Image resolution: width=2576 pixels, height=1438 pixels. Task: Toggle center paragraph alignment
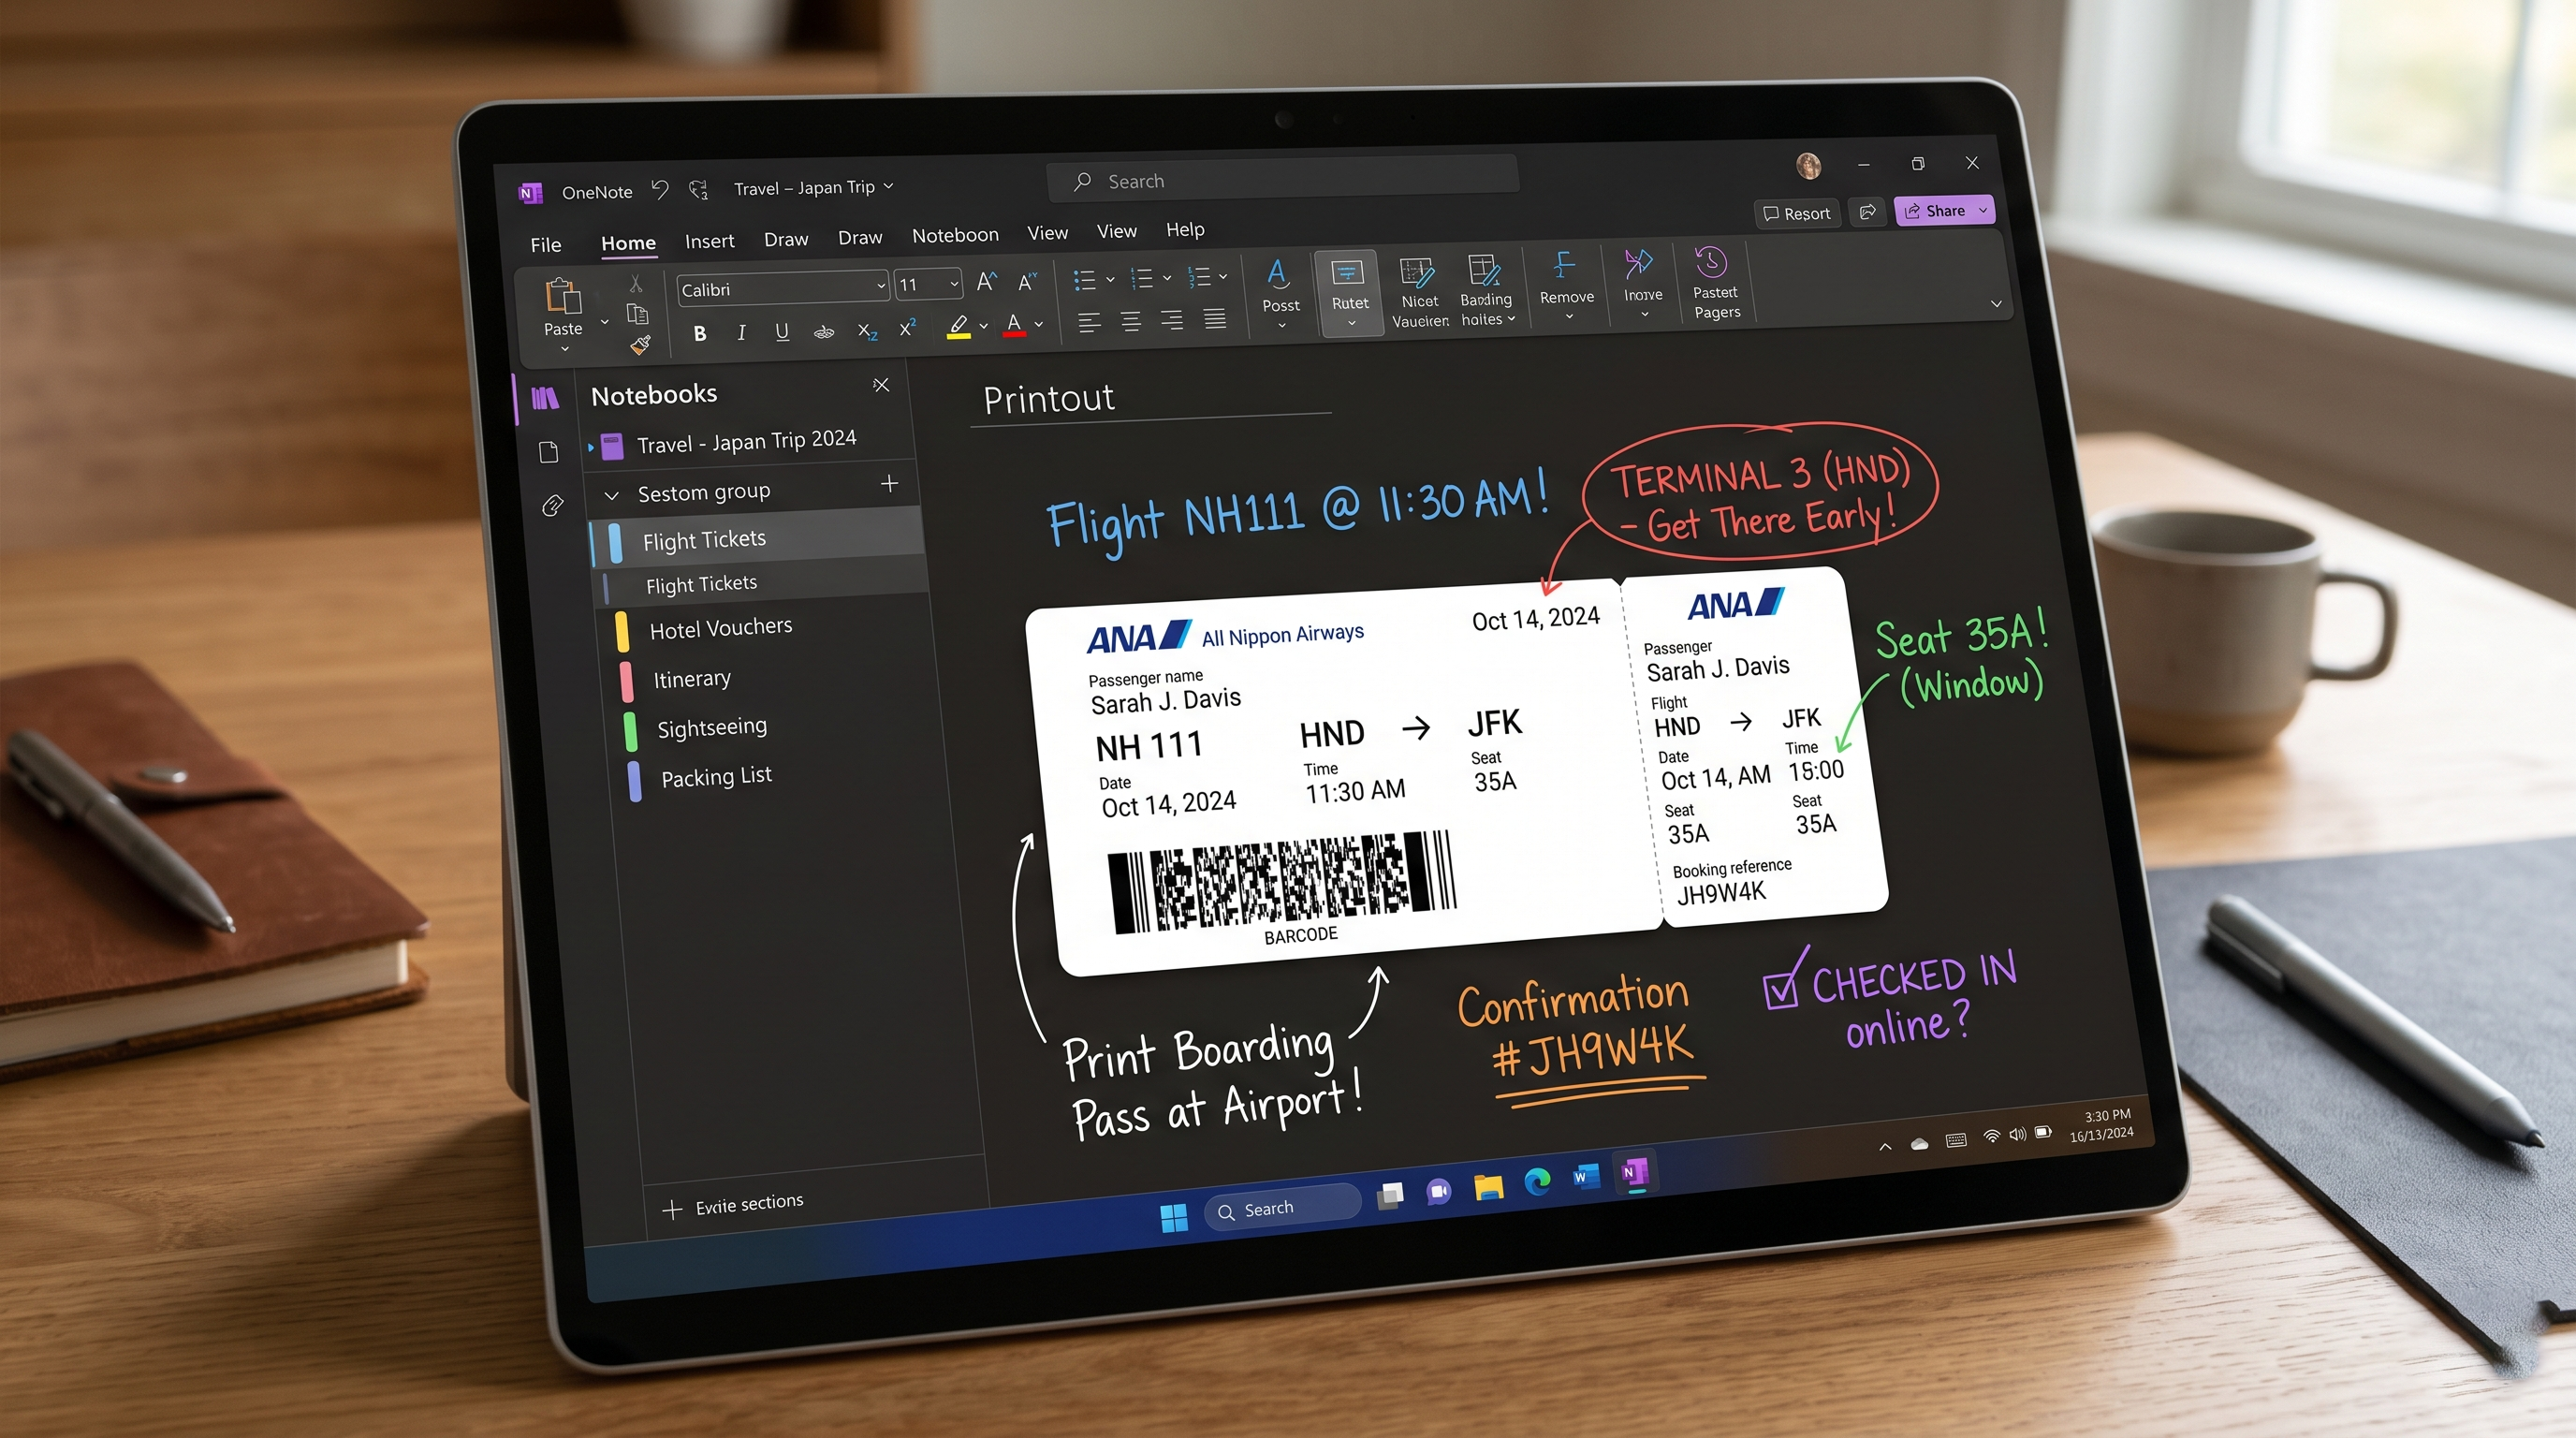1130,321
